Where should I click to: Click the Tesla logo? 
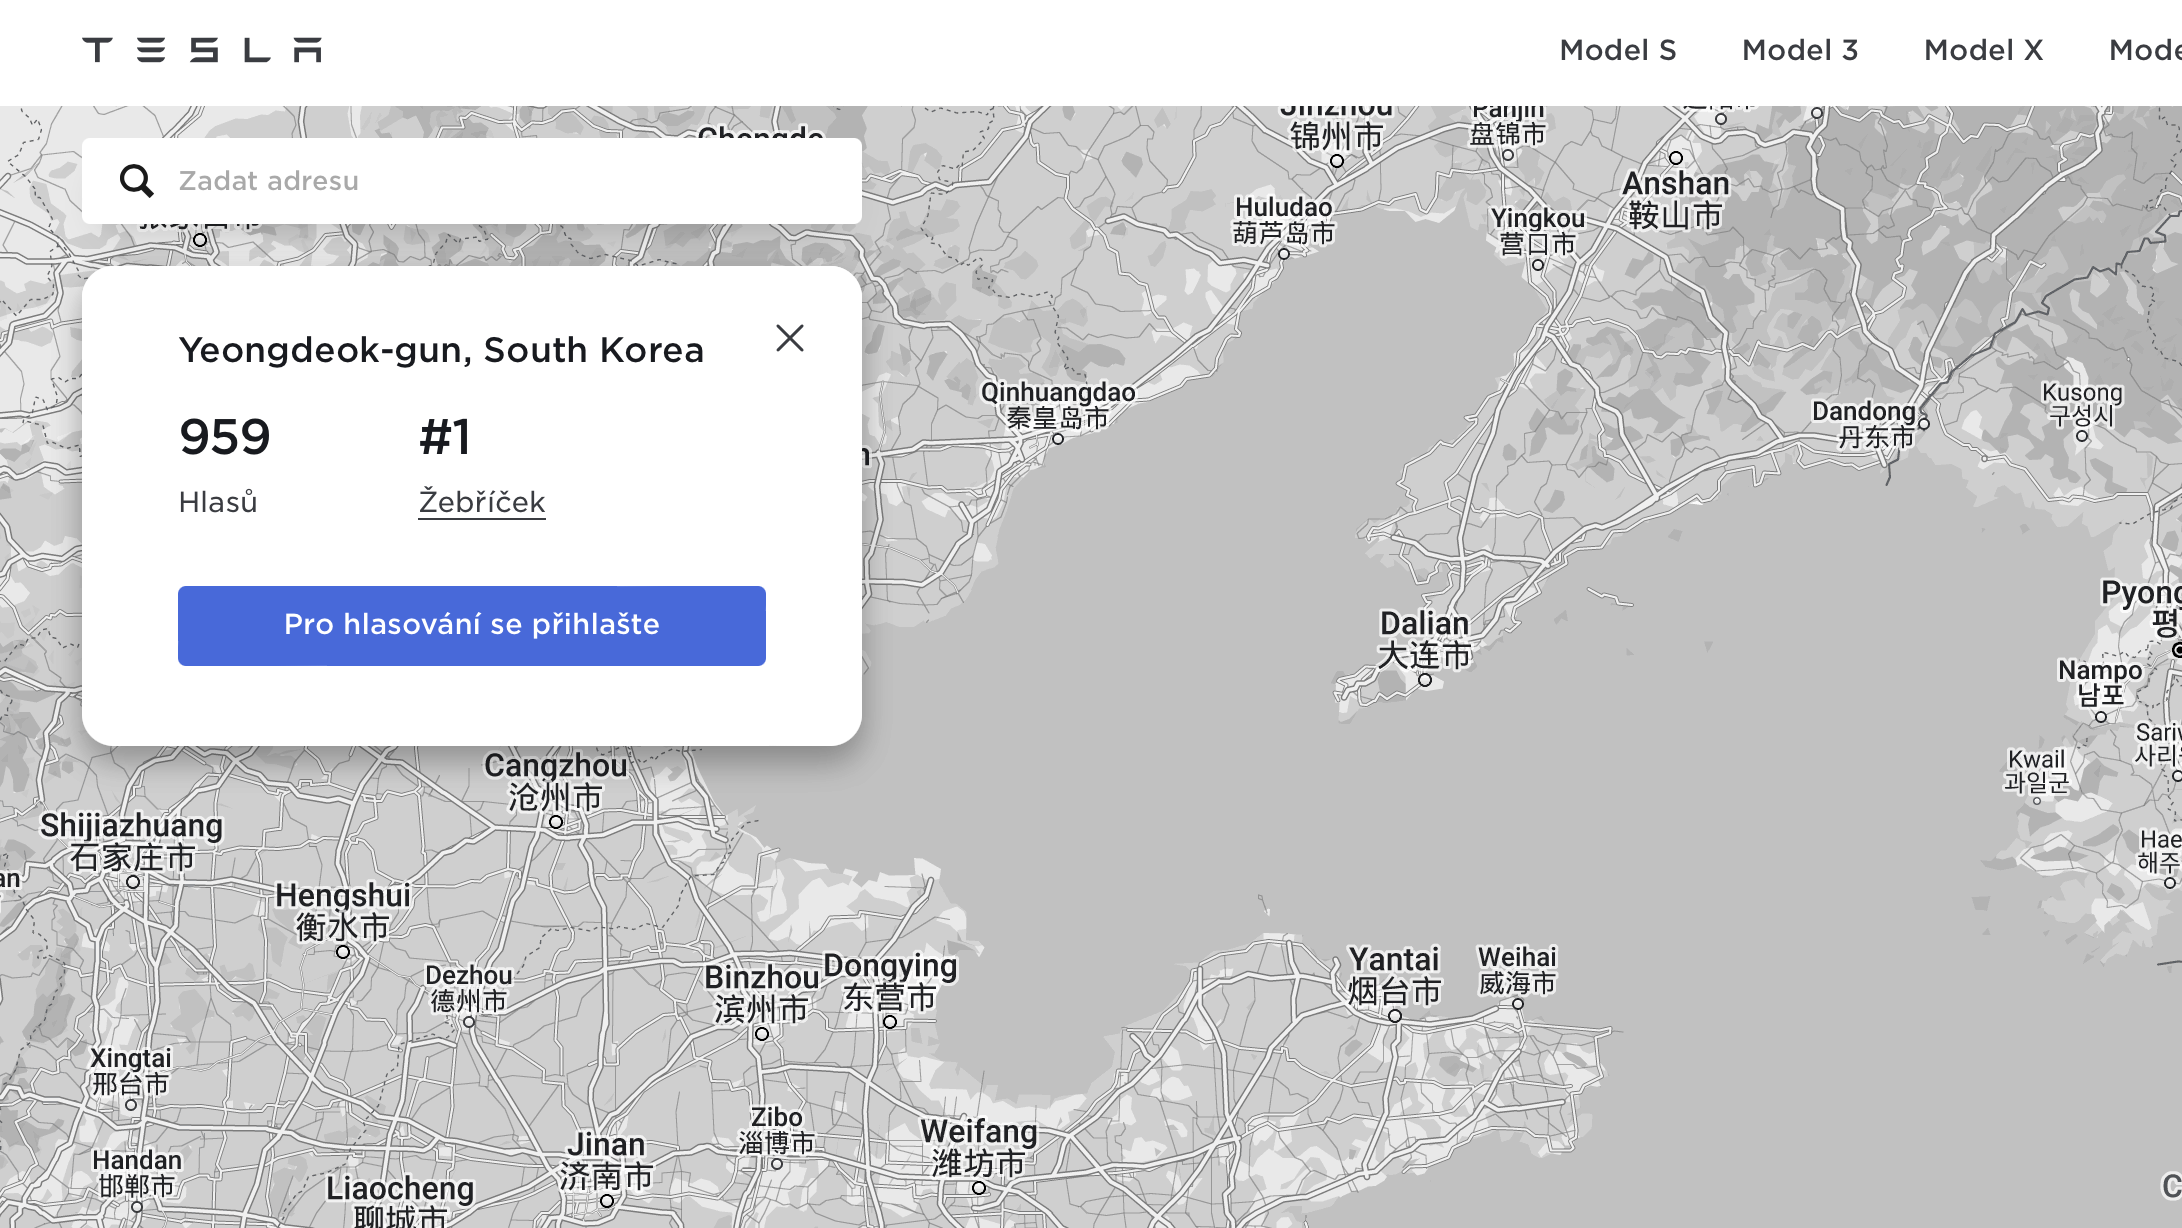tap(202, 50)
